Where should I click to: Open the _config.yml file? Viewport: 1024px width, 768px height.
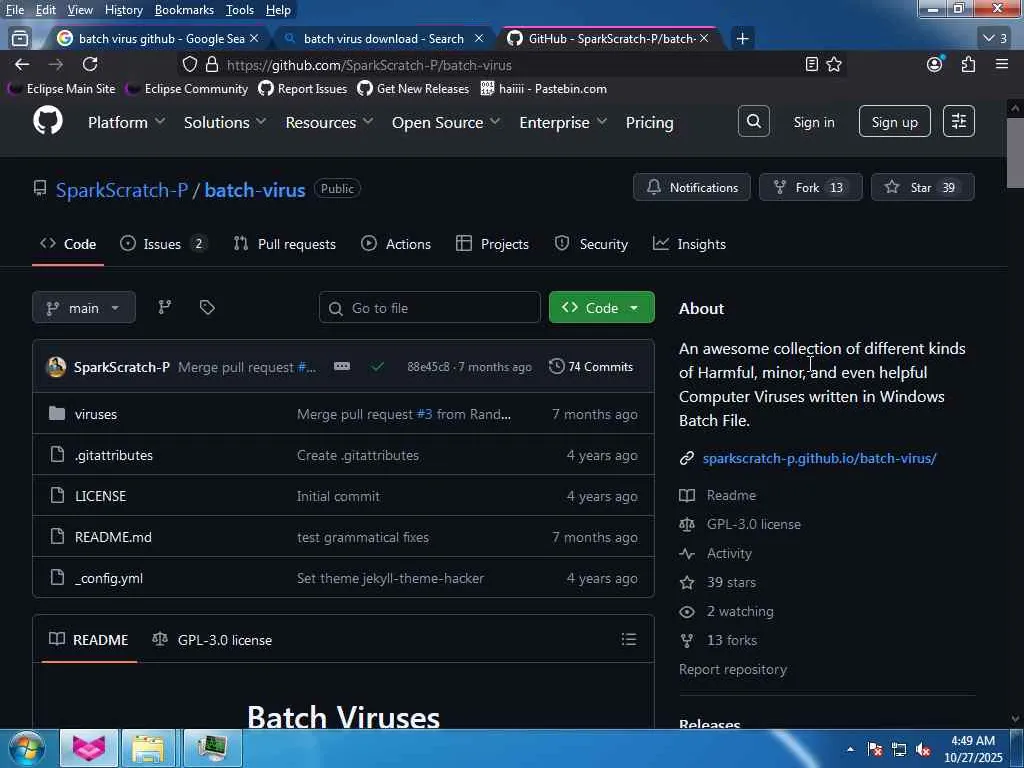click(x=108, y=578)
